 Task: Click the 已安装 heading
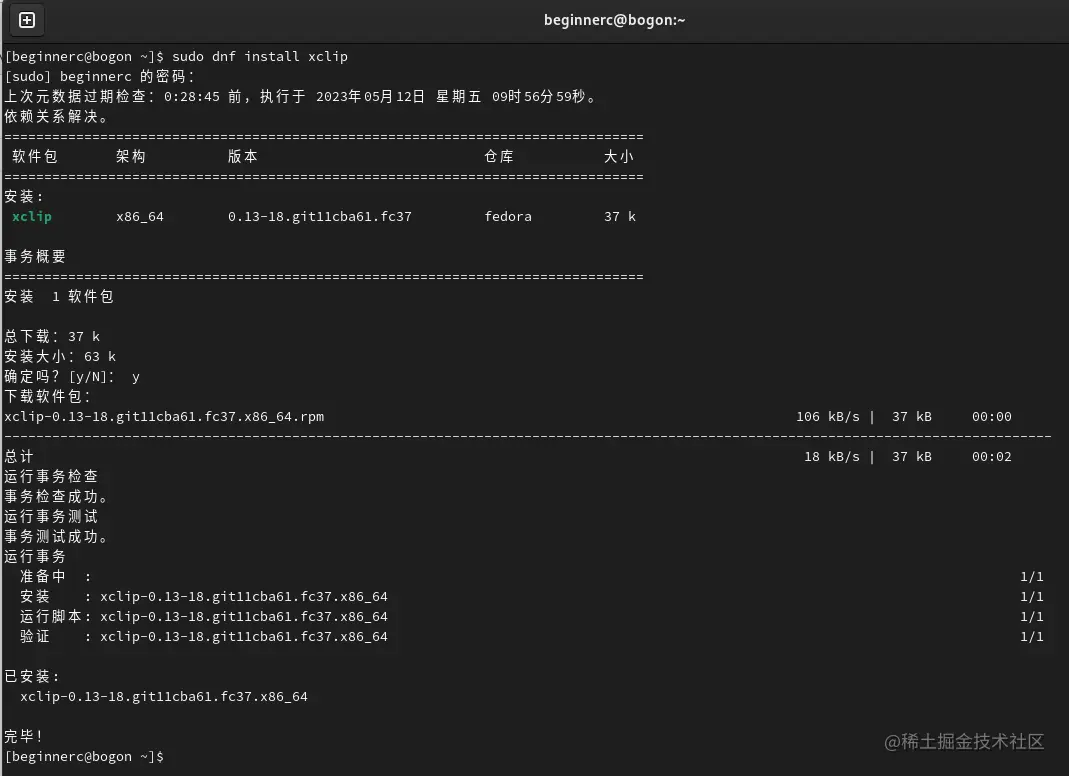(x=32, y=677)
